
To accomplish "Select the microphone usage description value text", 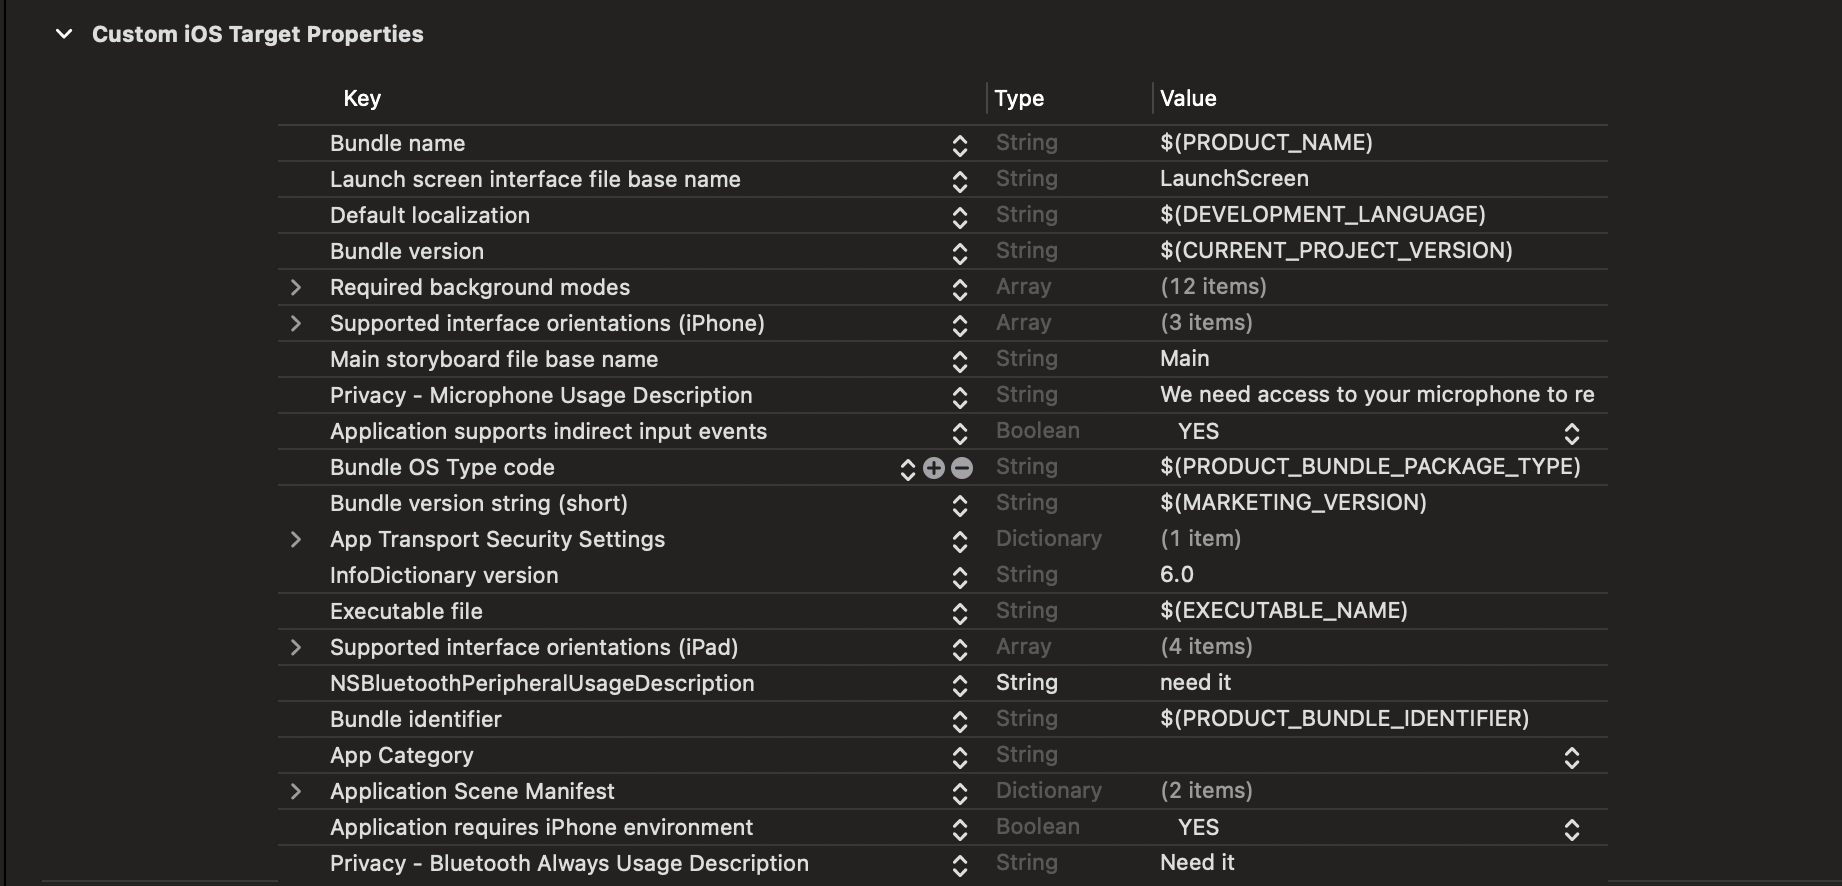I will click(x=1376, y=395).
